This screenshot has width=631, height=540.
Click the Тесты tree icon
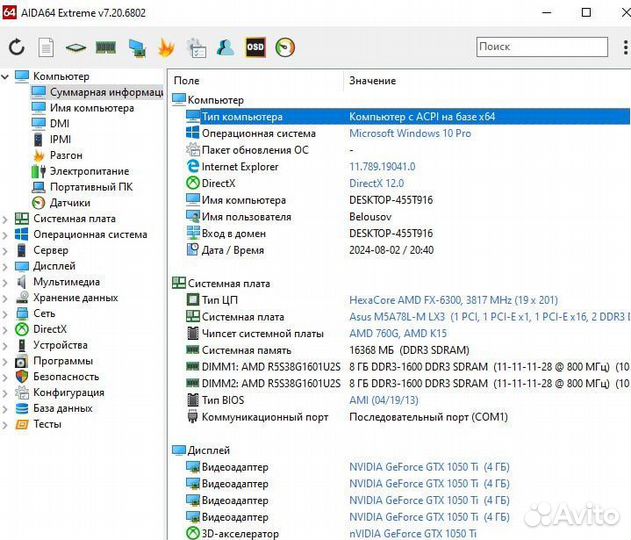22,424
